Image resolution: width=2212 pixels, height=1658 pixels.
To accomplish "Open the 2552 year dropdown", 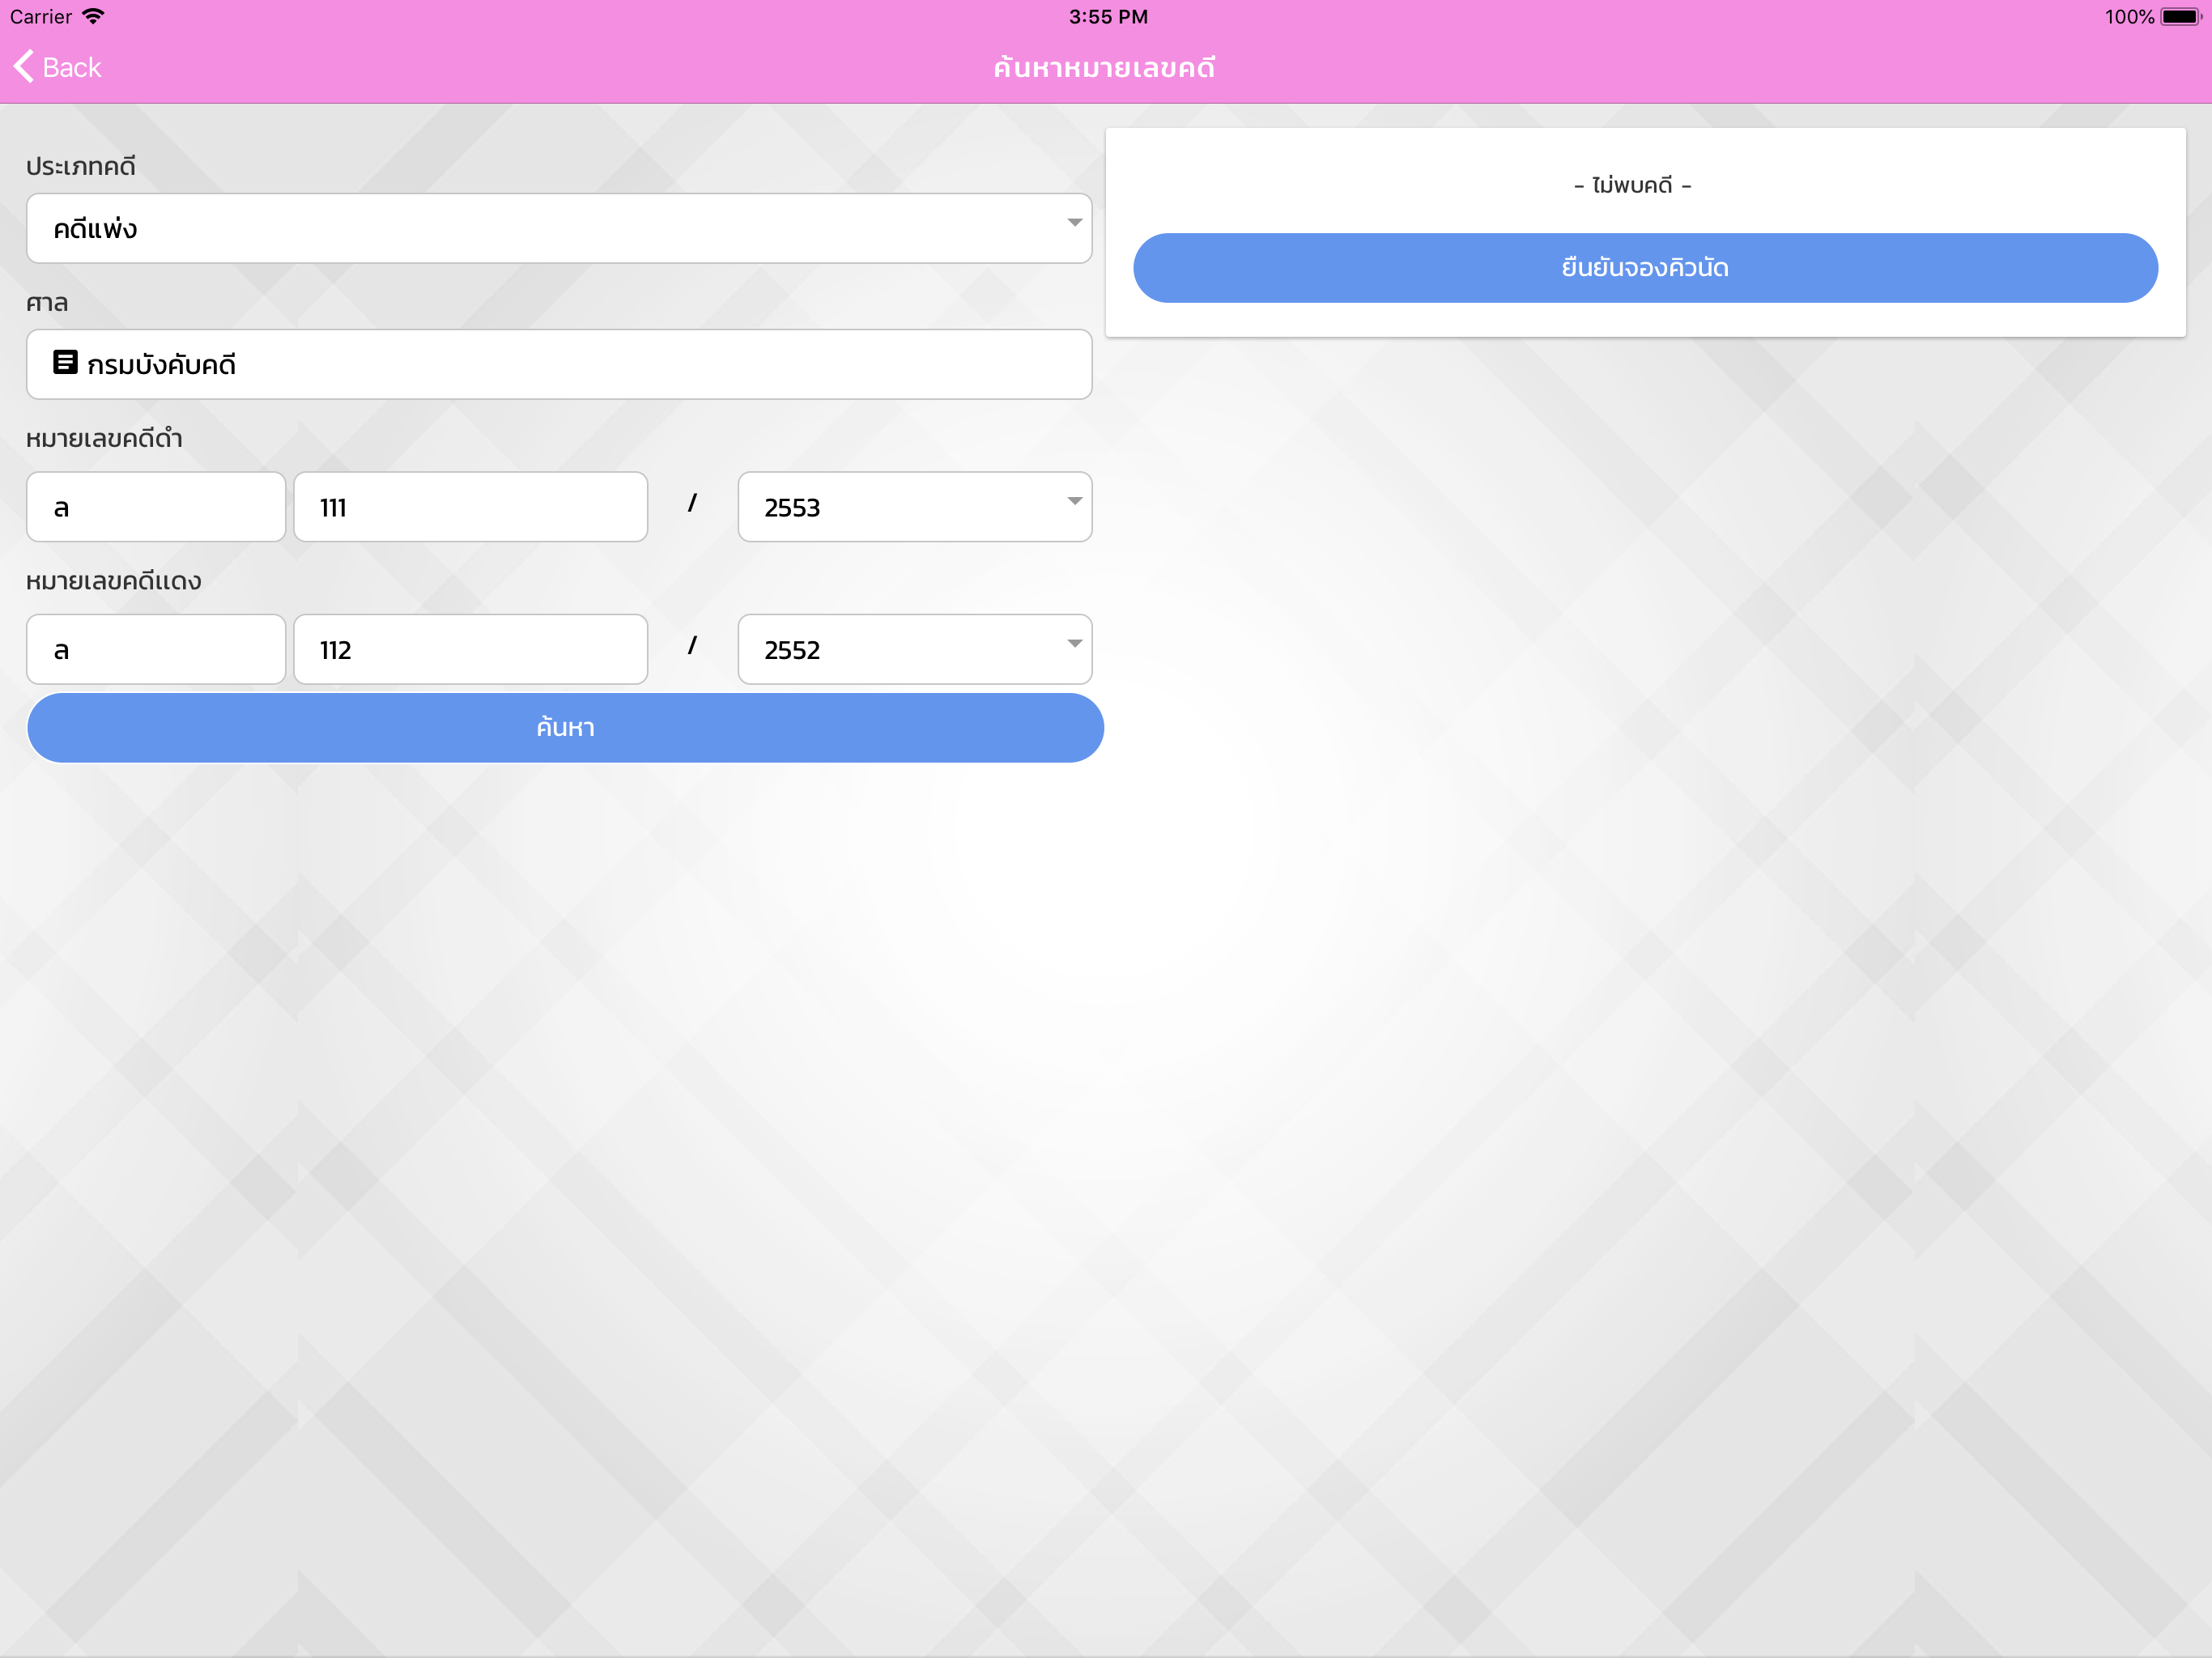I will click(915, 649).
